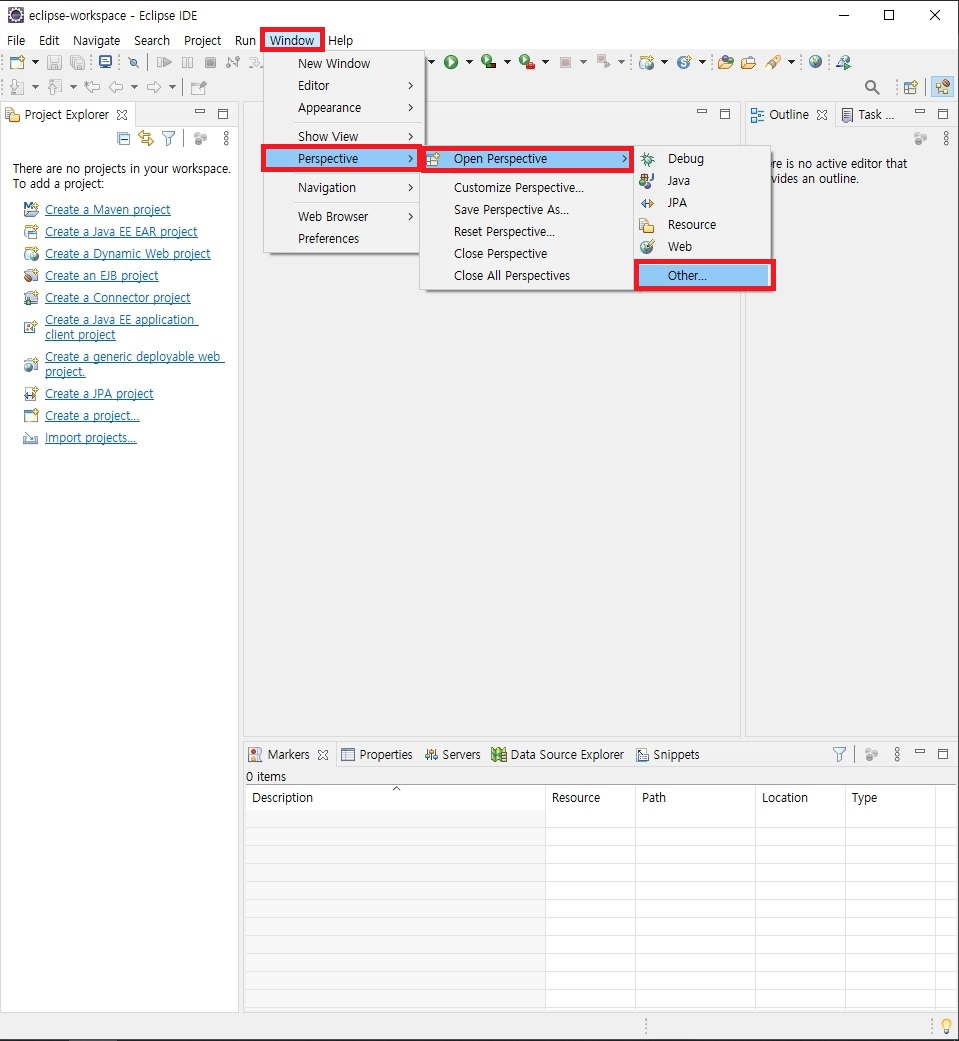Select the Java EE perspective button
Image resolution: width=959 pixels, height=1041 pixels.
(x=942, y=87)
